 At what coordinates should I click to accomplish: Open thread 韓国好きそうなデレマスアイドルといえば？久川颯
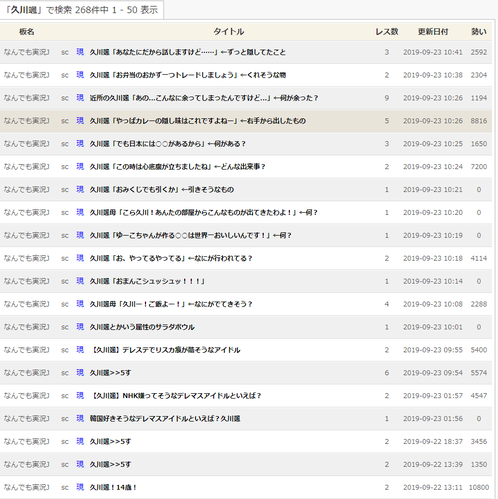pos(165,419)
